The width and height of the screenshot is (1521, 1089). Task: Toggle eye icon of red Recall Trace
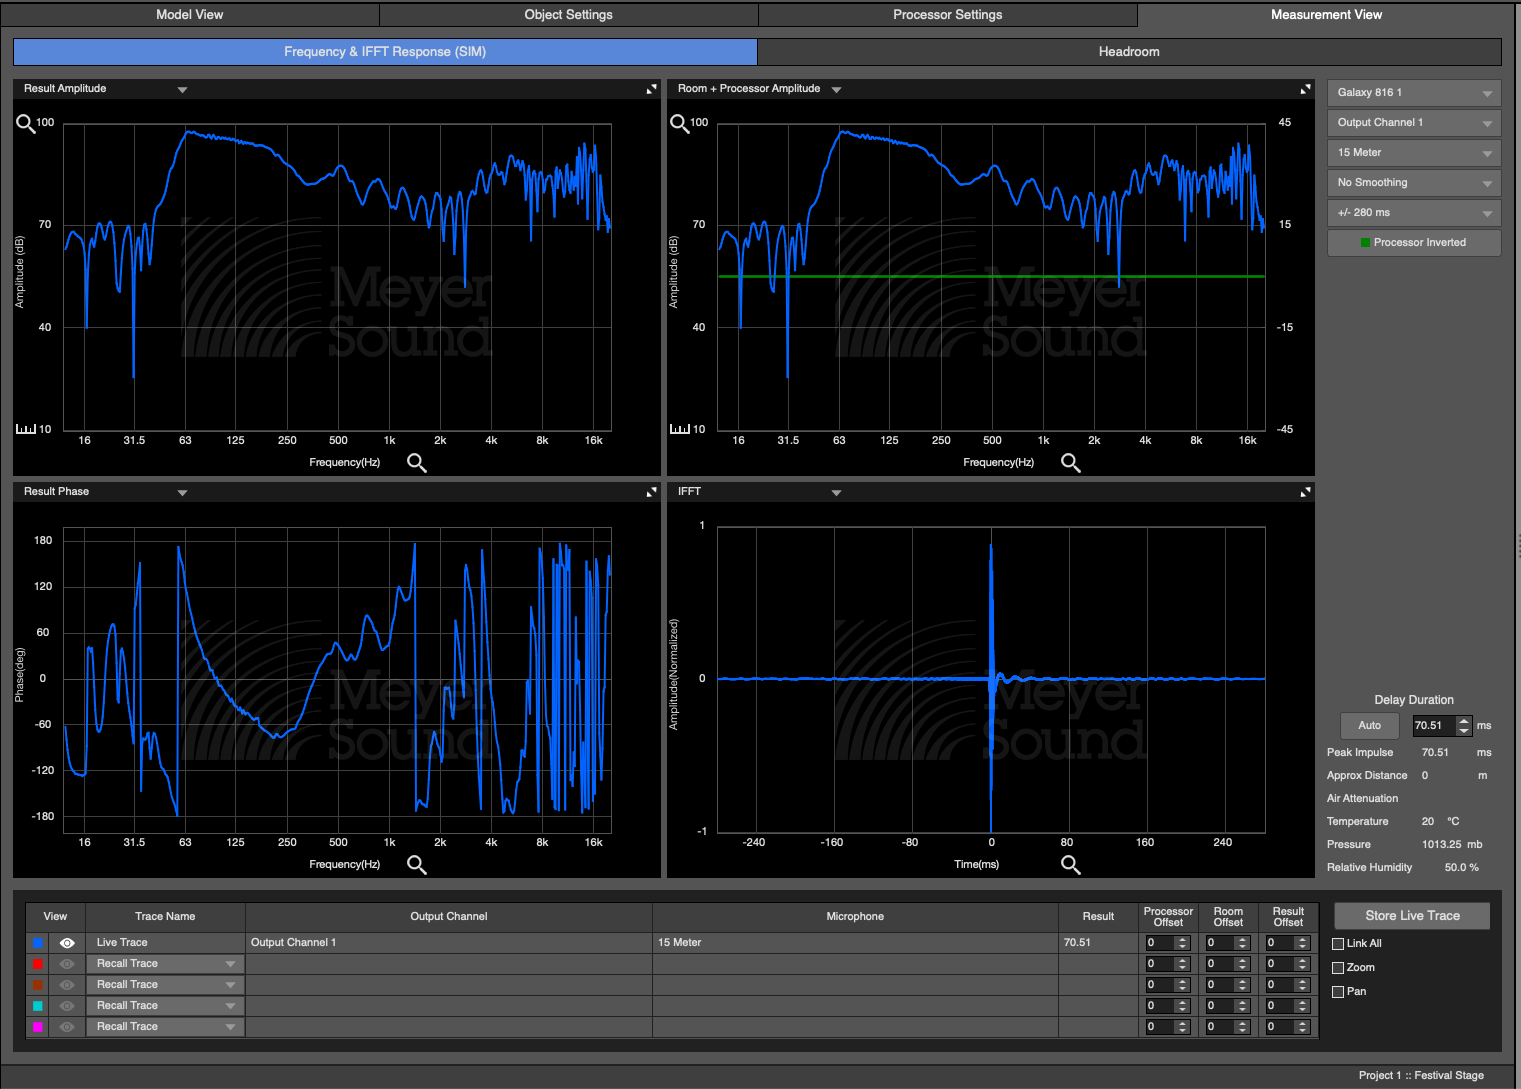coord(67,964)
